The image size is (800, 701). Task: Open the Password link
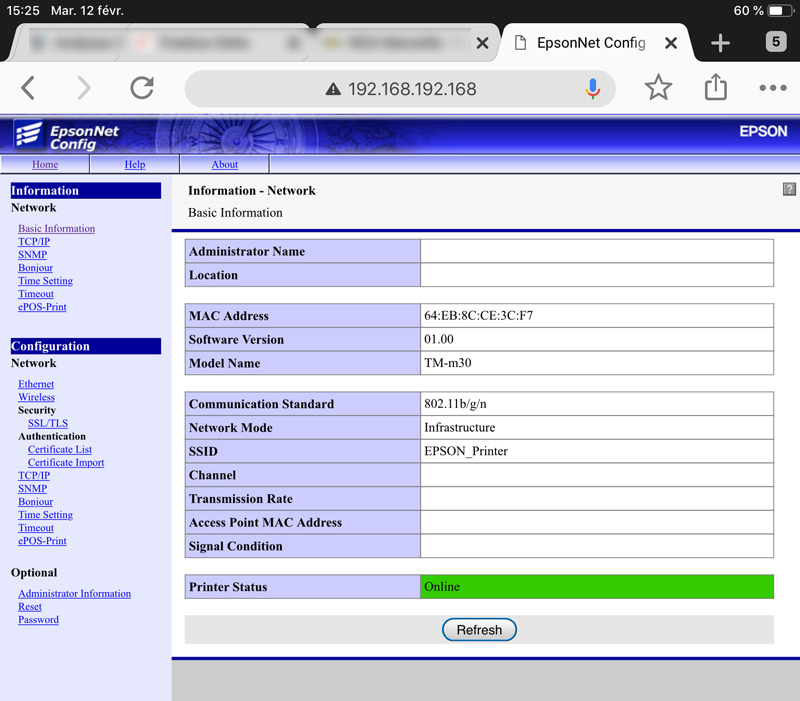click(38, 620)
